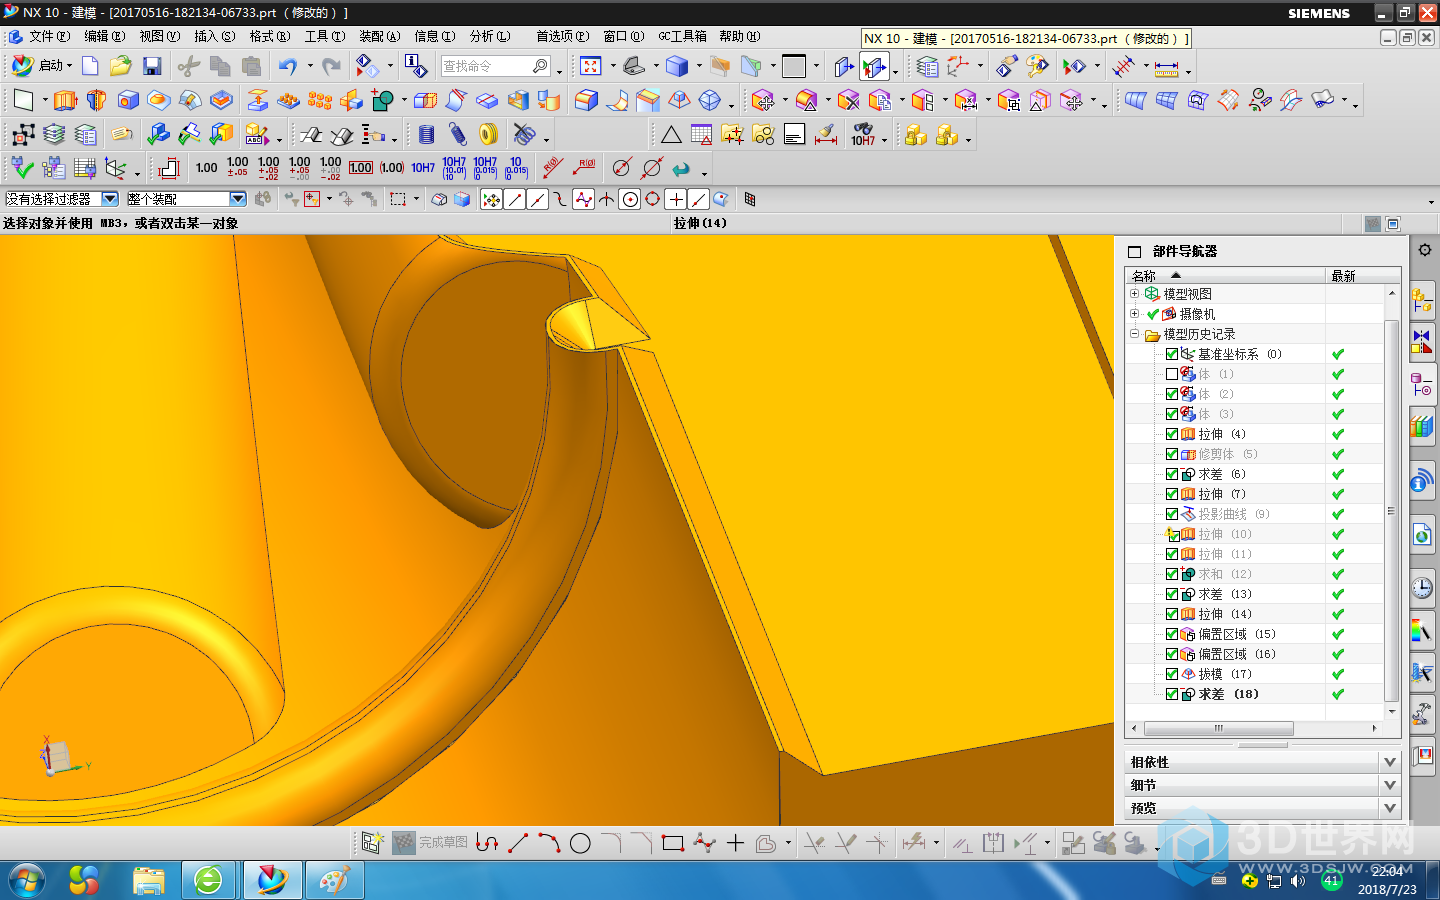The image size is (1440, 900).
Task: Click the 10H7 tolerance icon
Action: point(423,168)
